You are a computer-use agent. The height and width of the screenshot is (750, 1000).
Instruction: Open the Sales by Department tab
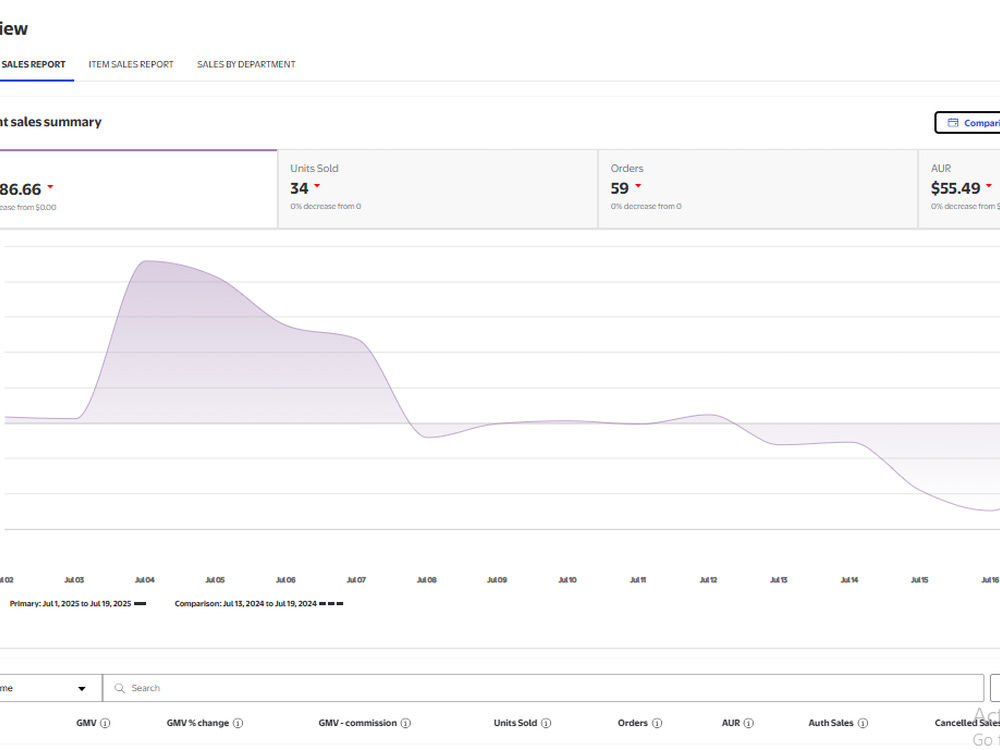[246, 64]
